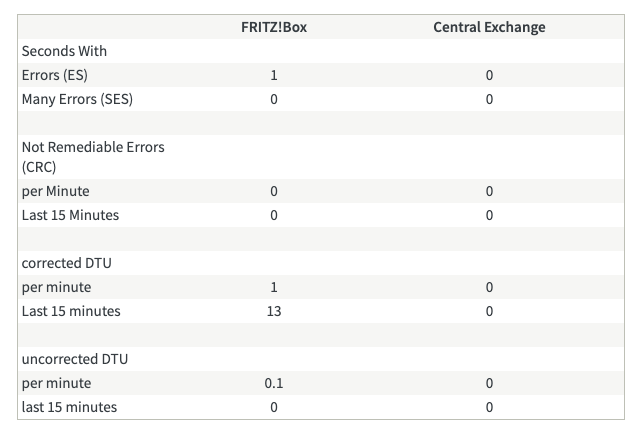Select Central Exchange uncorrected DTU last 15 minutes value

point(489,407)
